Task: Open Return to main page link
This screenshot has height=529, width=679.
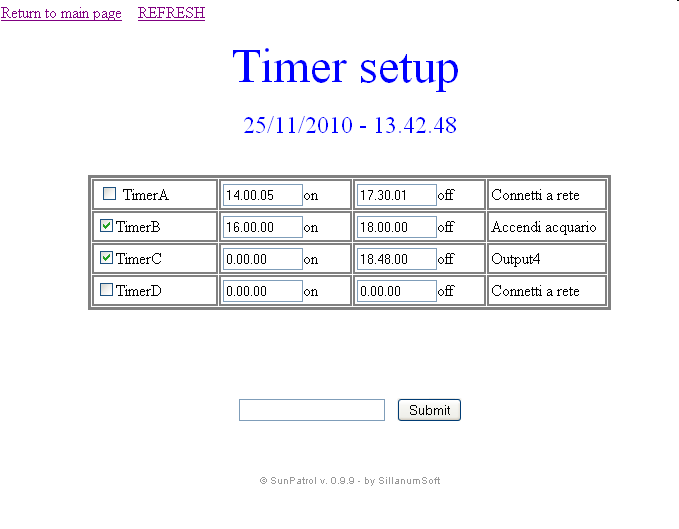Action: coord(61,13)
